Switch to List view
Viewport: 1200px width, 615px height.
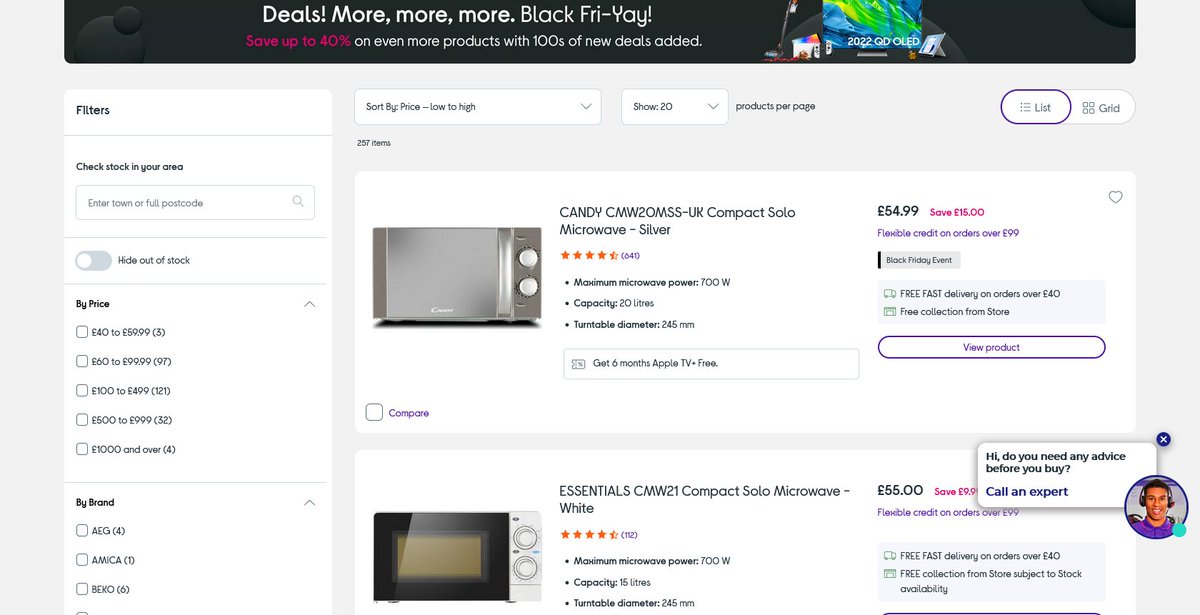(x=1035, y=107)
